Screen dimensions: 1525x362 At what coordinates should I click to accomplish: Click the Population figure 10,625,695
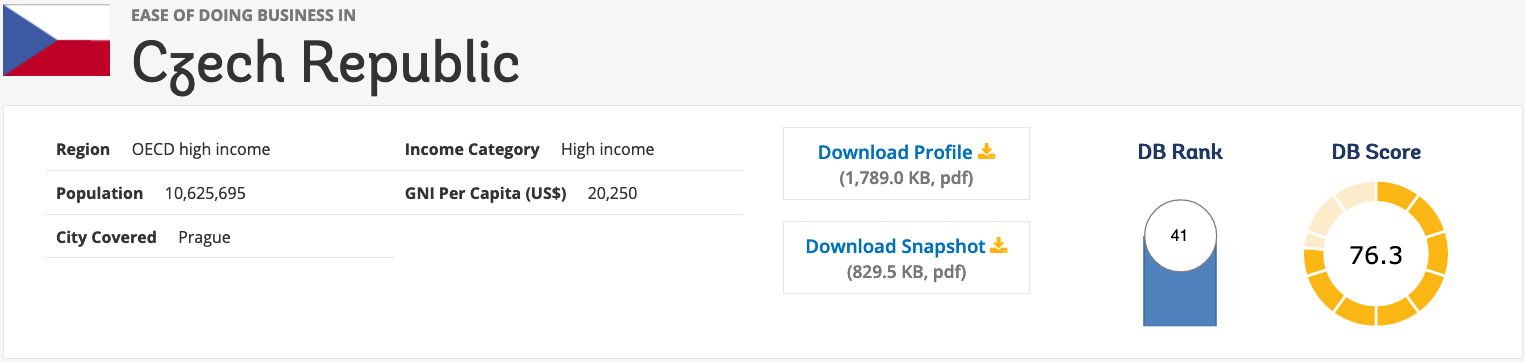coord(205,193)
